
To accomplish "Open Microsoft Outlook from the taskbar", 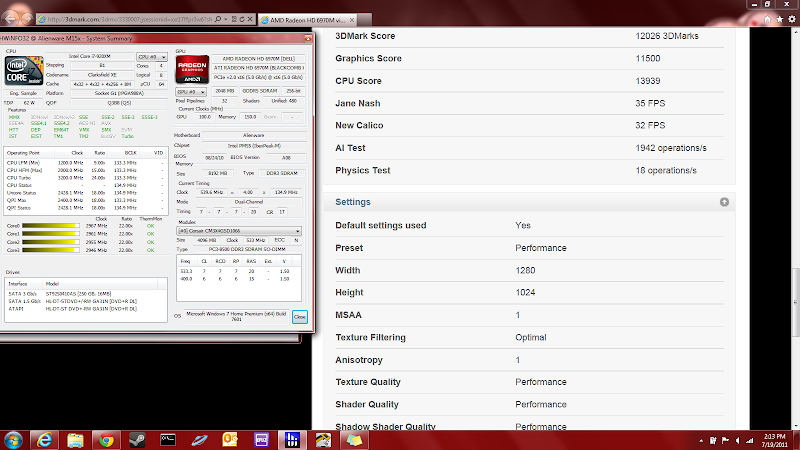I will click(230, 440).
